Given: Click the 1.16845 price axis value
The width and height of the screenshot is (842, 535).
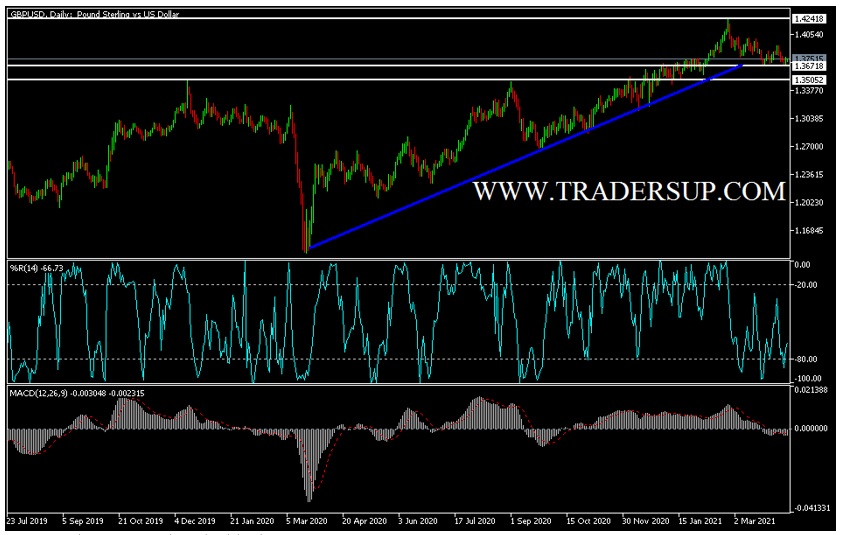Looking at the screenshot, I should pos(809,230).
